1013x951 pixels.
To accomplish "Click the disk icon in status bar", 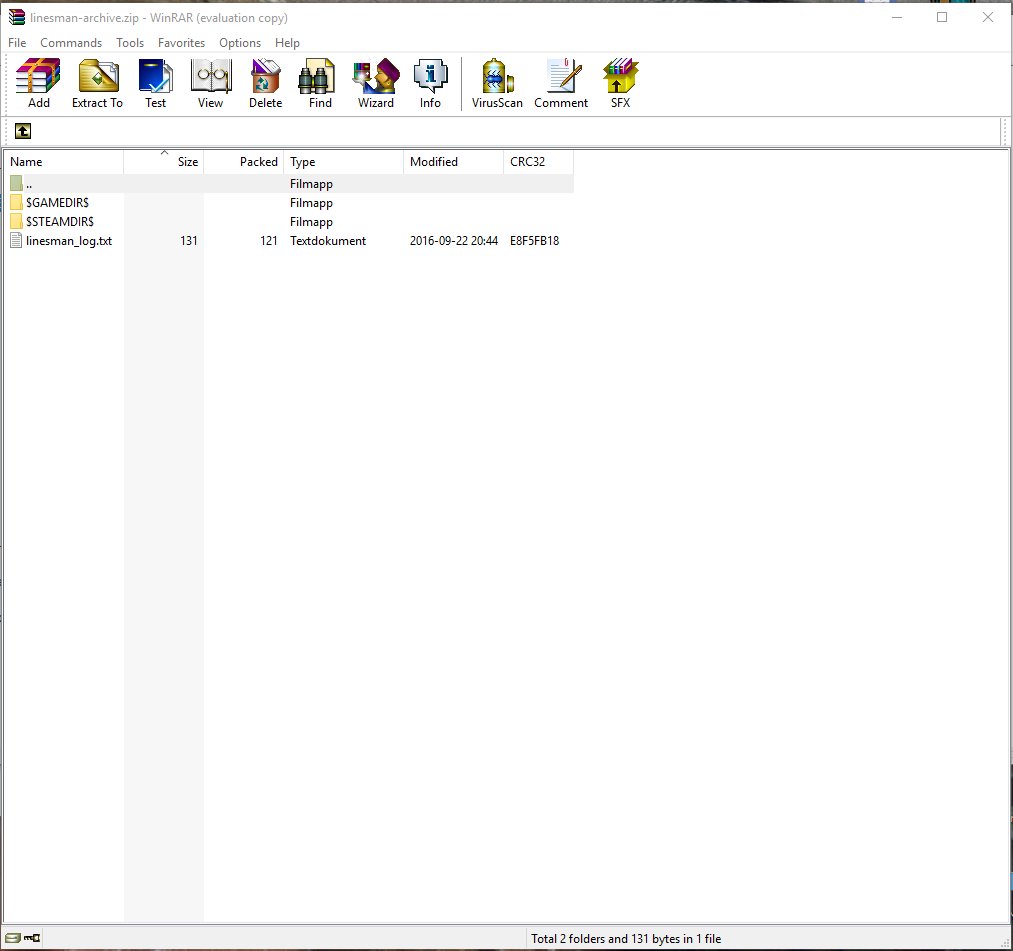I will 12,937.
